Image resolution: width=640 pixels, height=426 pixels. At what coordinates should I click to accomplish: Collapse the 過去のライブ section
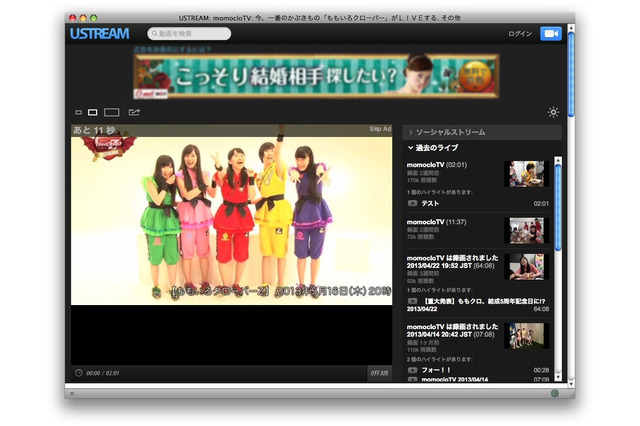pos(433,148)
